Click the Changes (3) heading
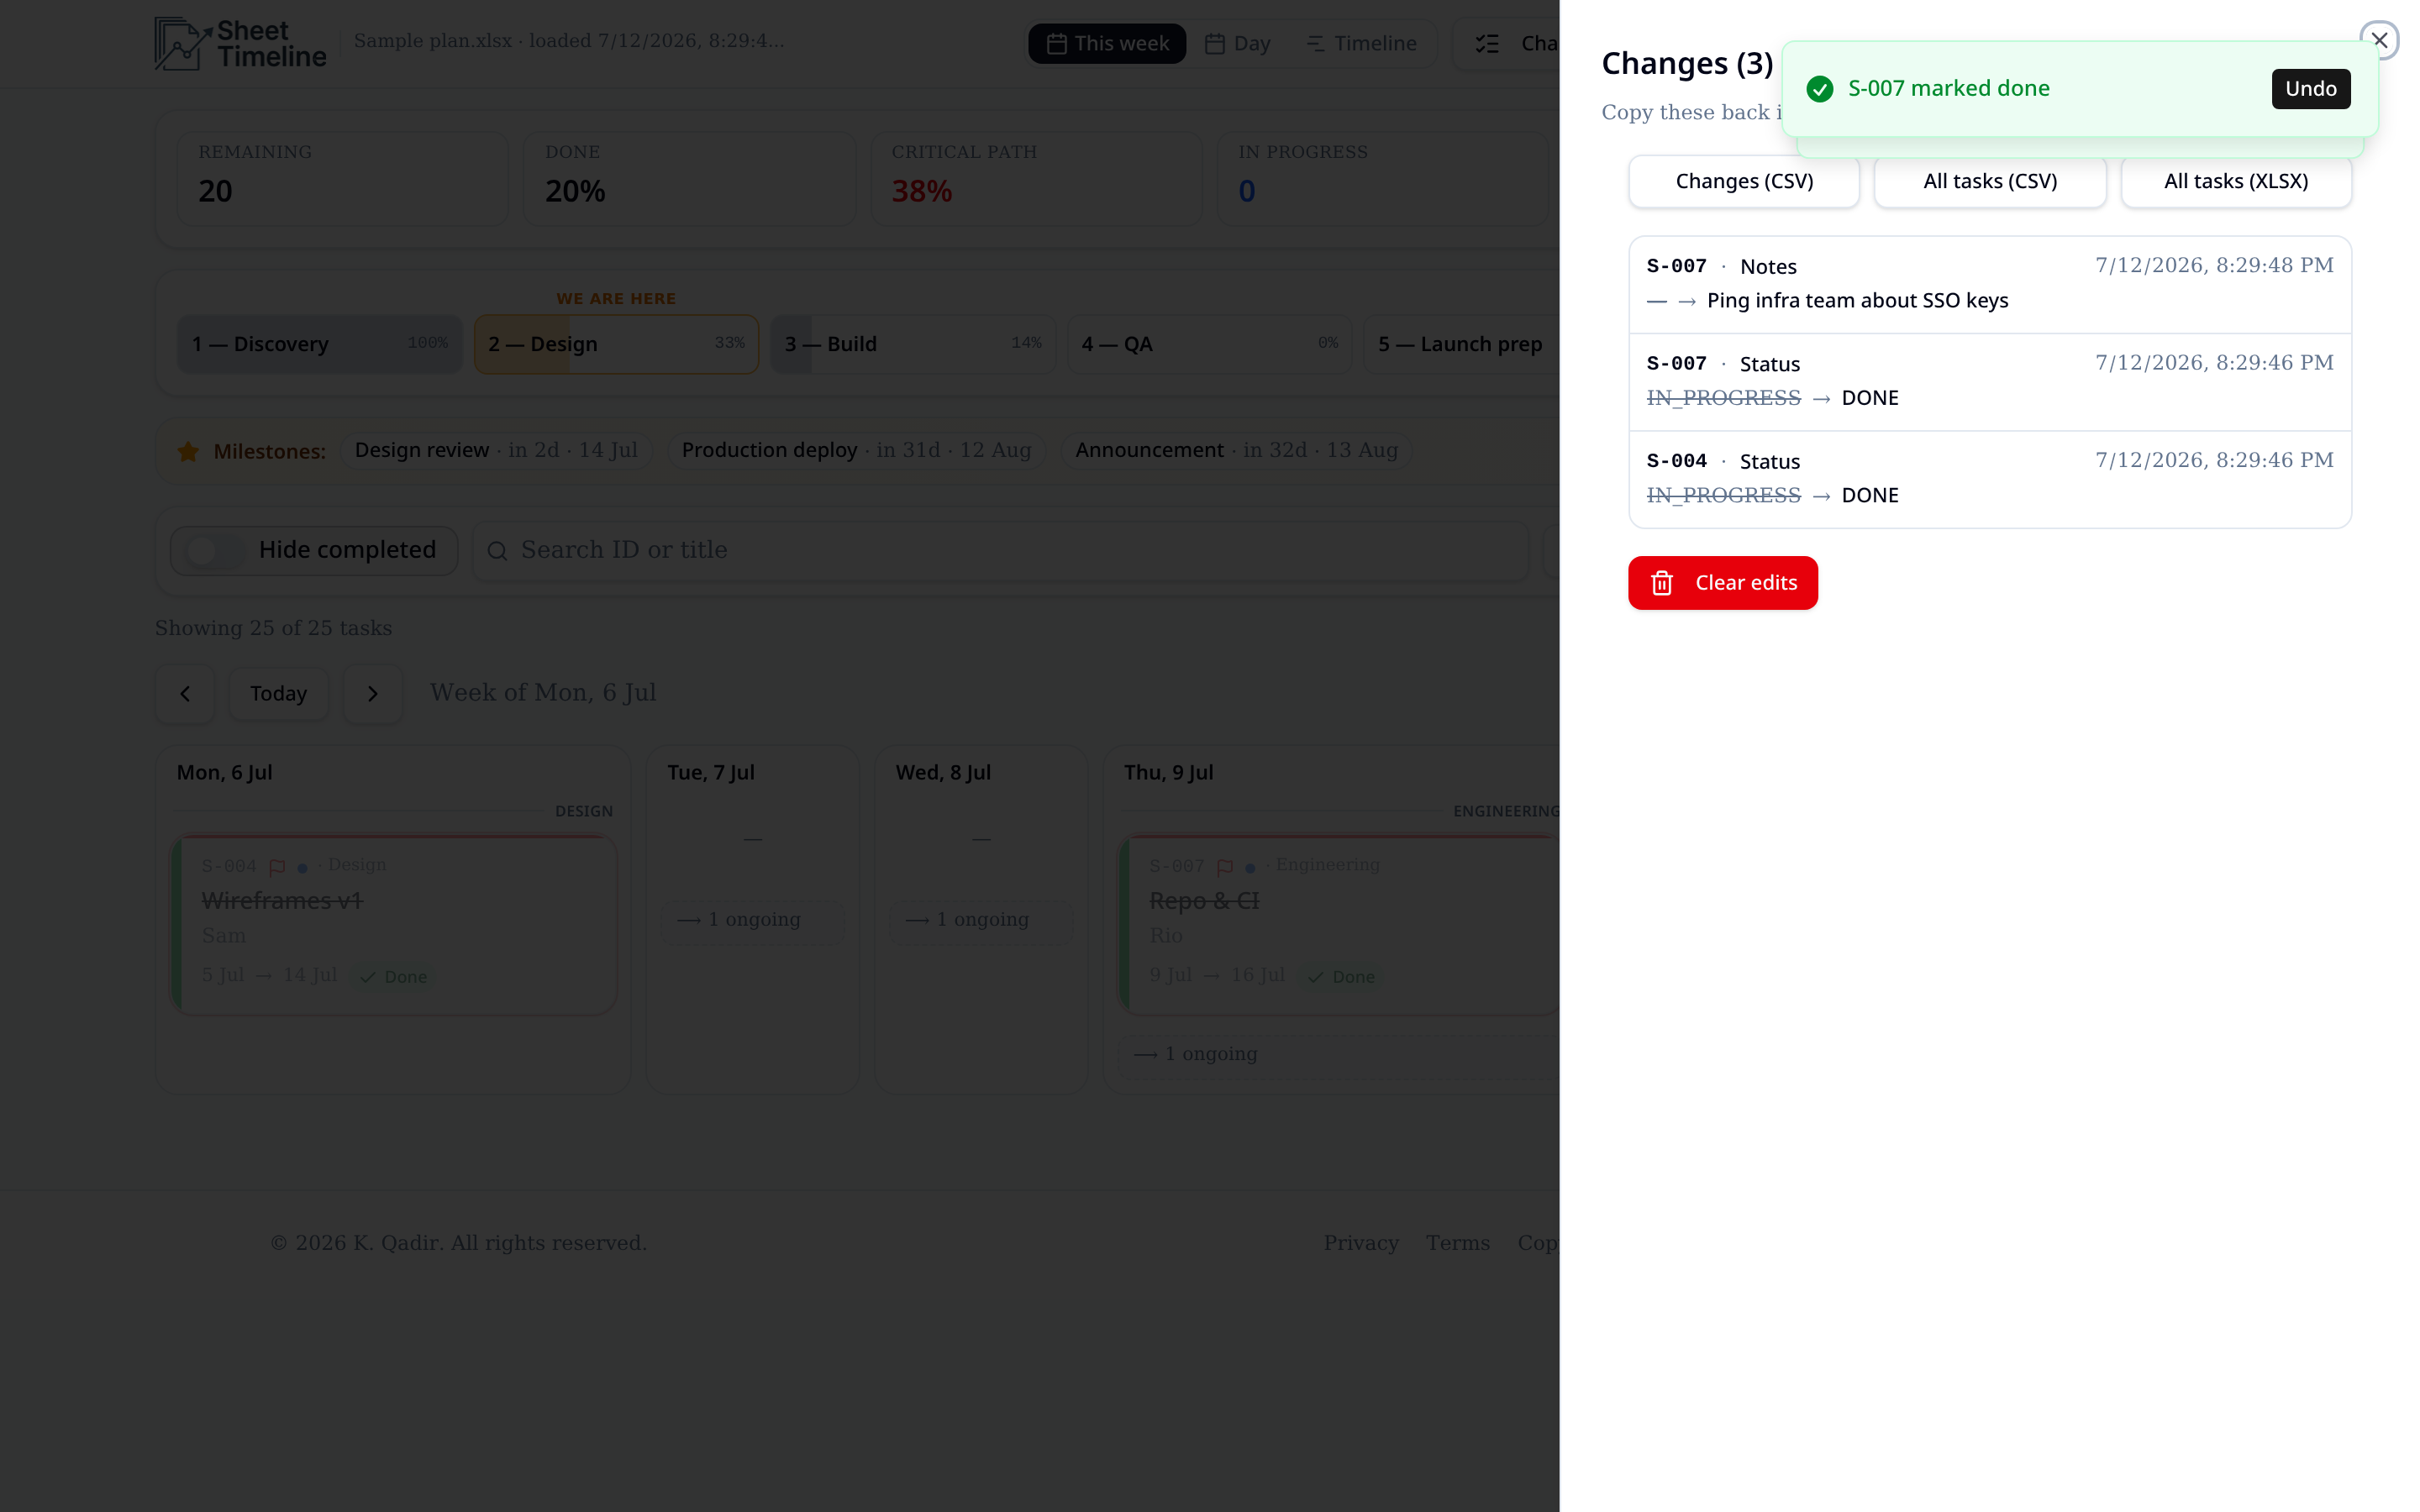Viewport: 2420px width, 1512px height. [1687, 63]
